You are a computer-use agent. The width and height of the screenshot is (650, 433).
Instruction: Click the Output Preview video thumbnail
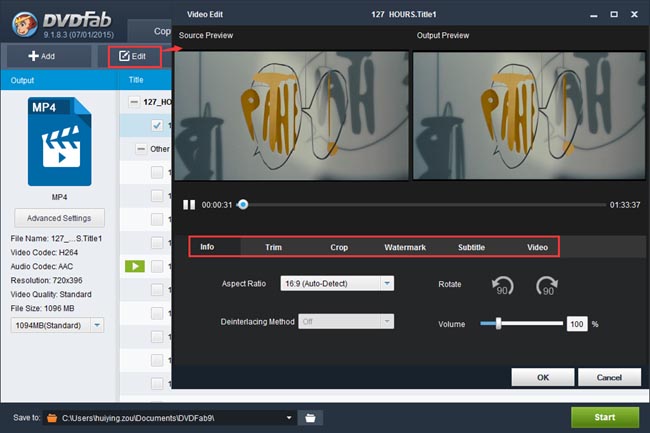click(529, 116)
